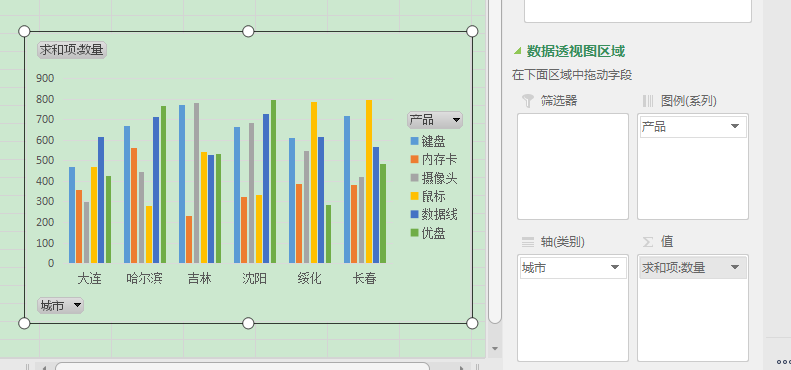Click the 绥化 axis category label
The width and height of the screenshot is (791, 370).
309,278
